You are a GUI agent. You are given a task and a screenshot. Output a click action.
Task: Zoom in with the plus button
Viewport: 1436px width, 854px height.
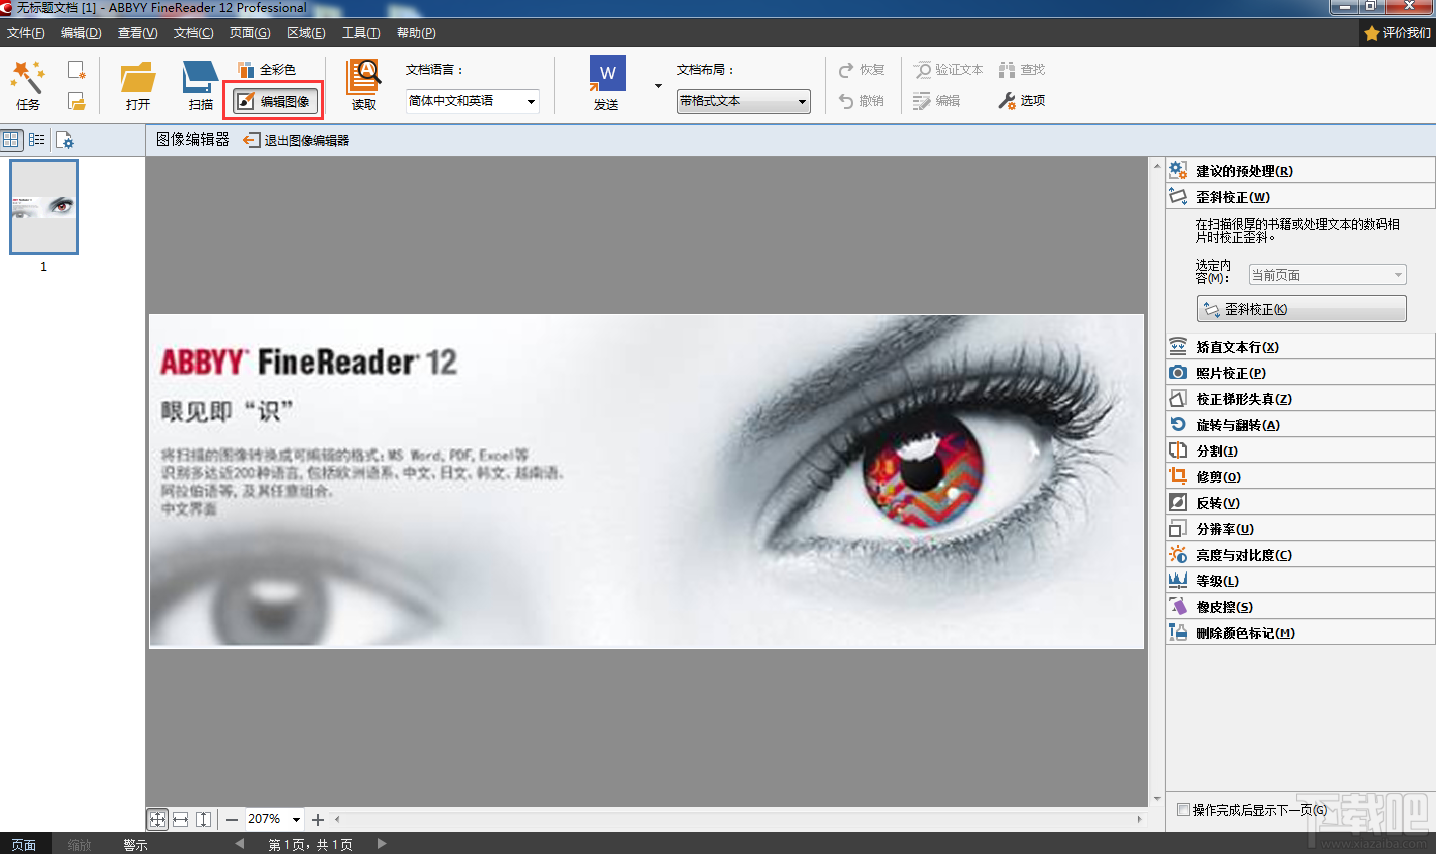[318, 819]
